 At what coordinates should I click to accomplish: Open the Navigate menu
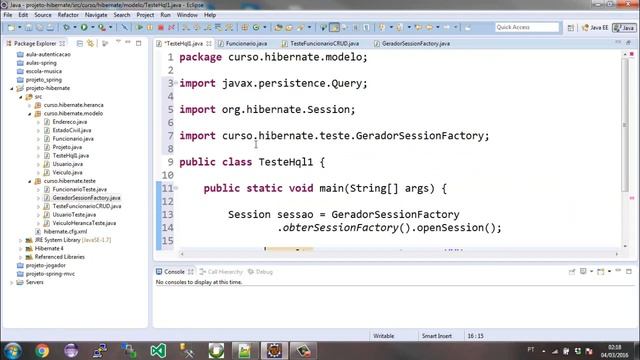[x=96, y=15]
